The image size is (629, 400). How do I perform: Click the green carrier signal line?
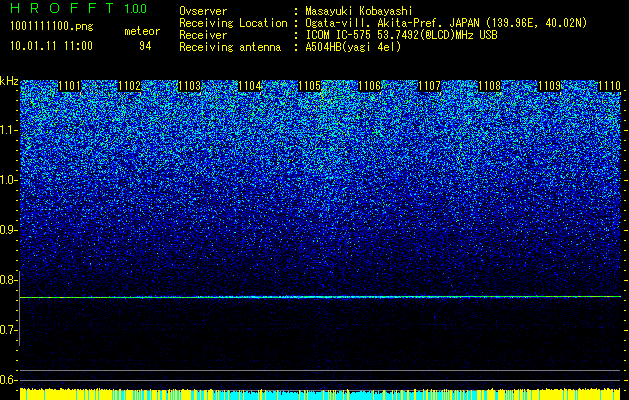(x=320, y=297)
